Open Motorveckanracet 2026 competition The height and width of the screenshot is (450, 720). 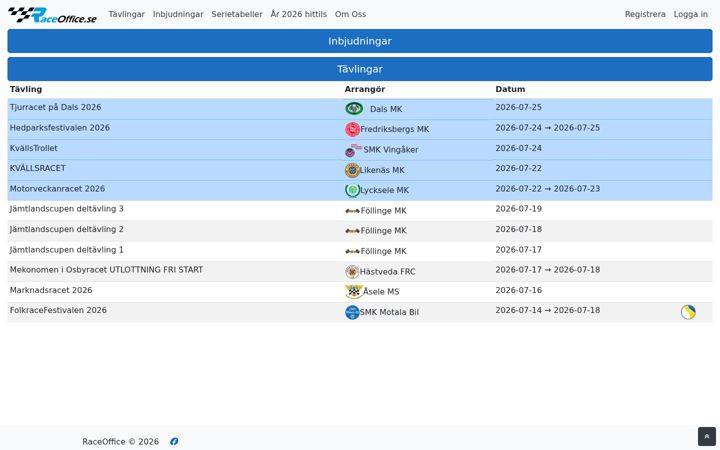coord(57,189)
